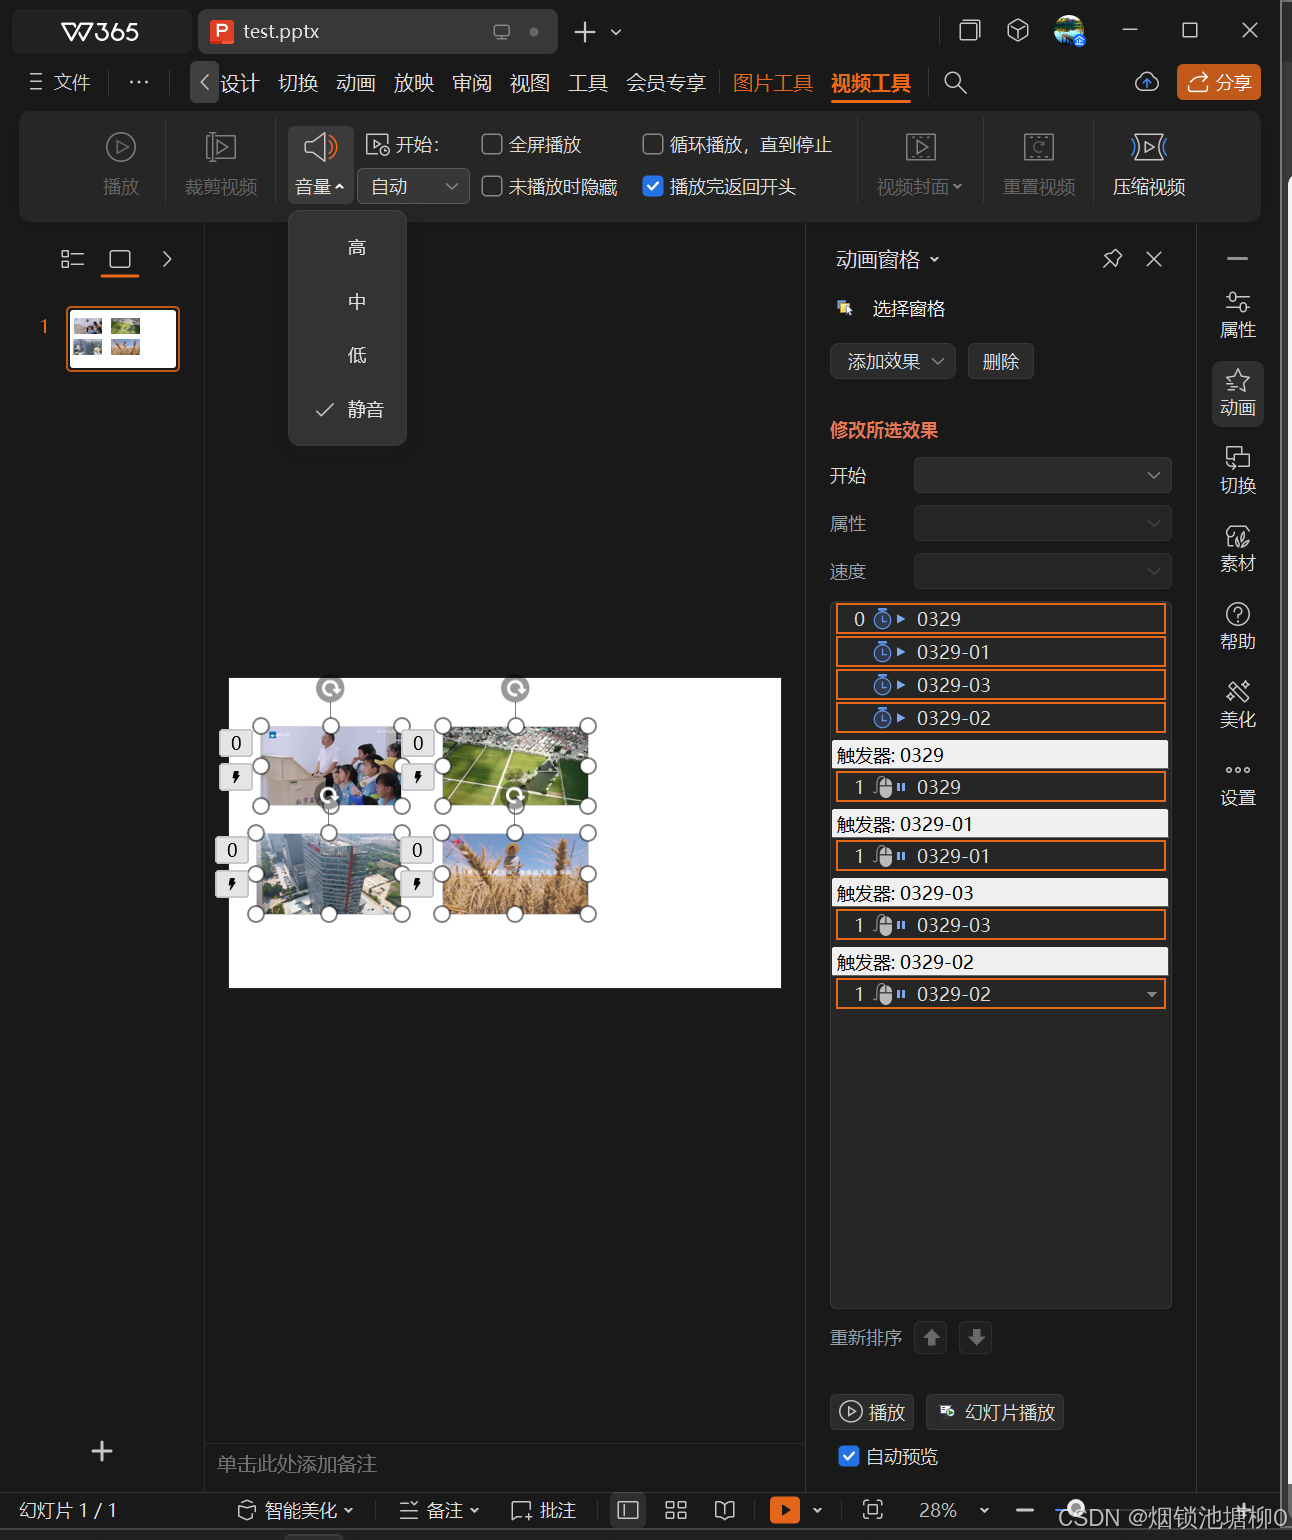Click the 播放 video play icon in ribbon

(x=121, y=148)
